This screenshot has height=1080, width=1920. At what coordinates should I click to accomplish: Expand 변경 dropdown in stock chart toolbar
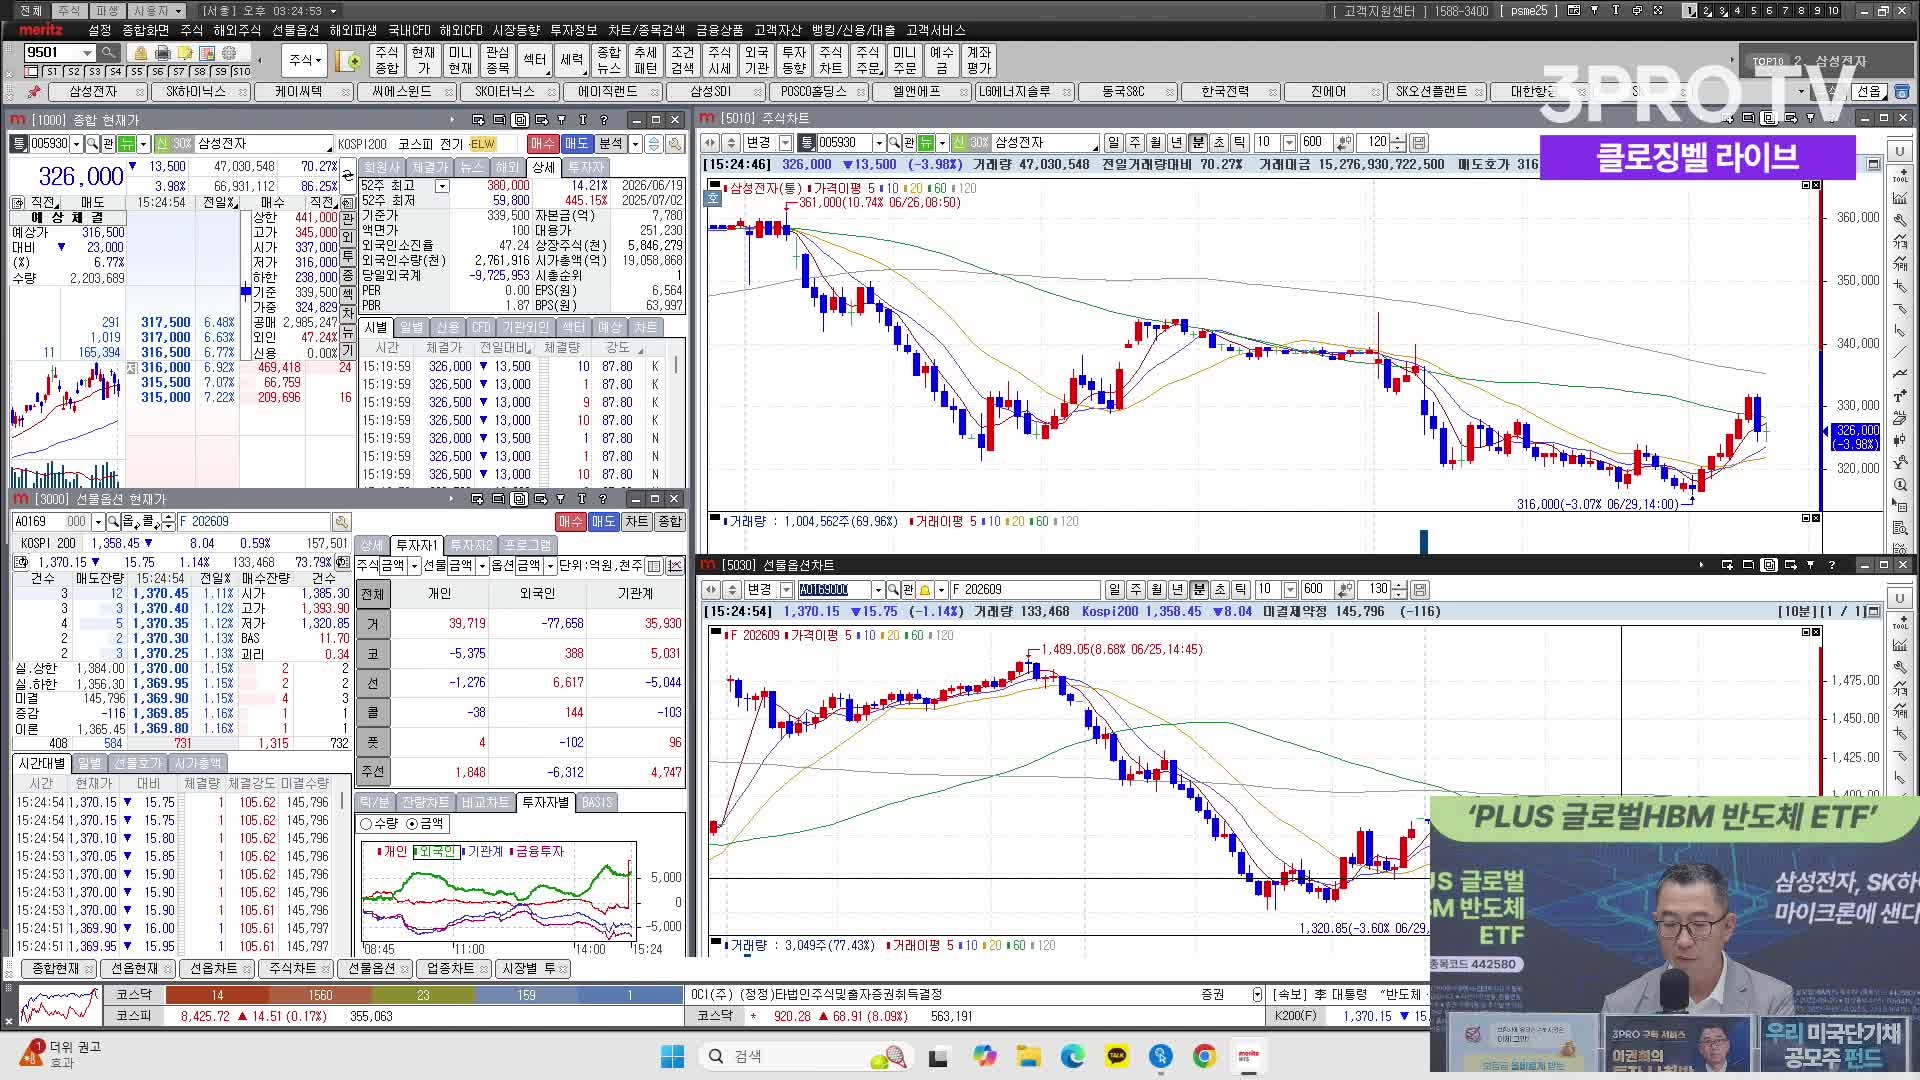point(785,143)
